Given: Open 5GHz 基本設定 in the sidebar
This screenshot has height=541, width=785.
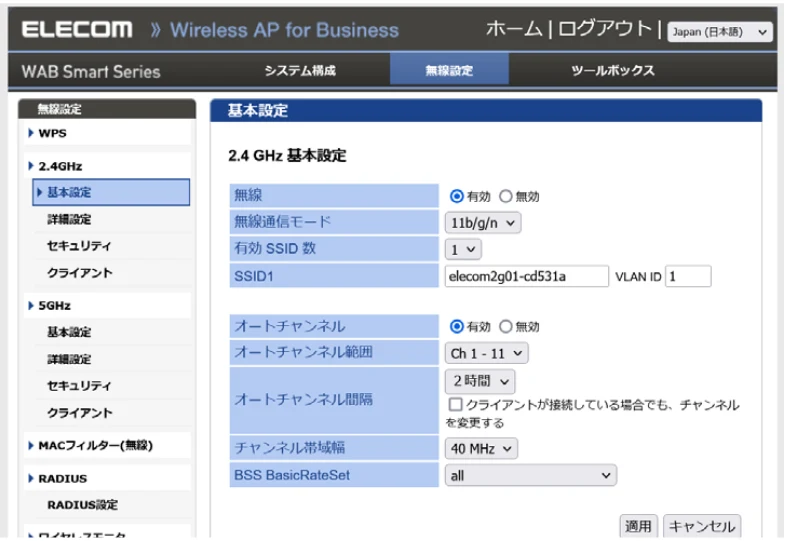Looking at the screenshot, I should pos(69,332).
